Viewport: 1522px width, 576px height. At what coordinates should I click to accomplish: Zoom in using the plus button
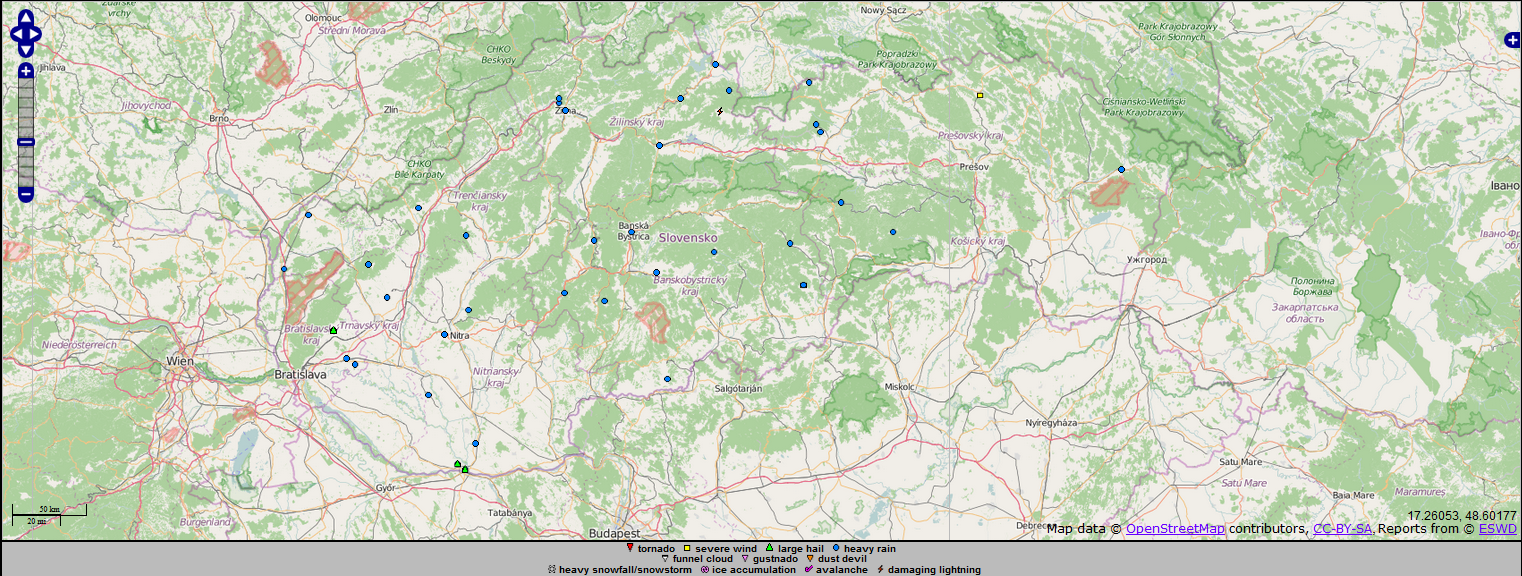pyautogui.click(x=26, y=71)
